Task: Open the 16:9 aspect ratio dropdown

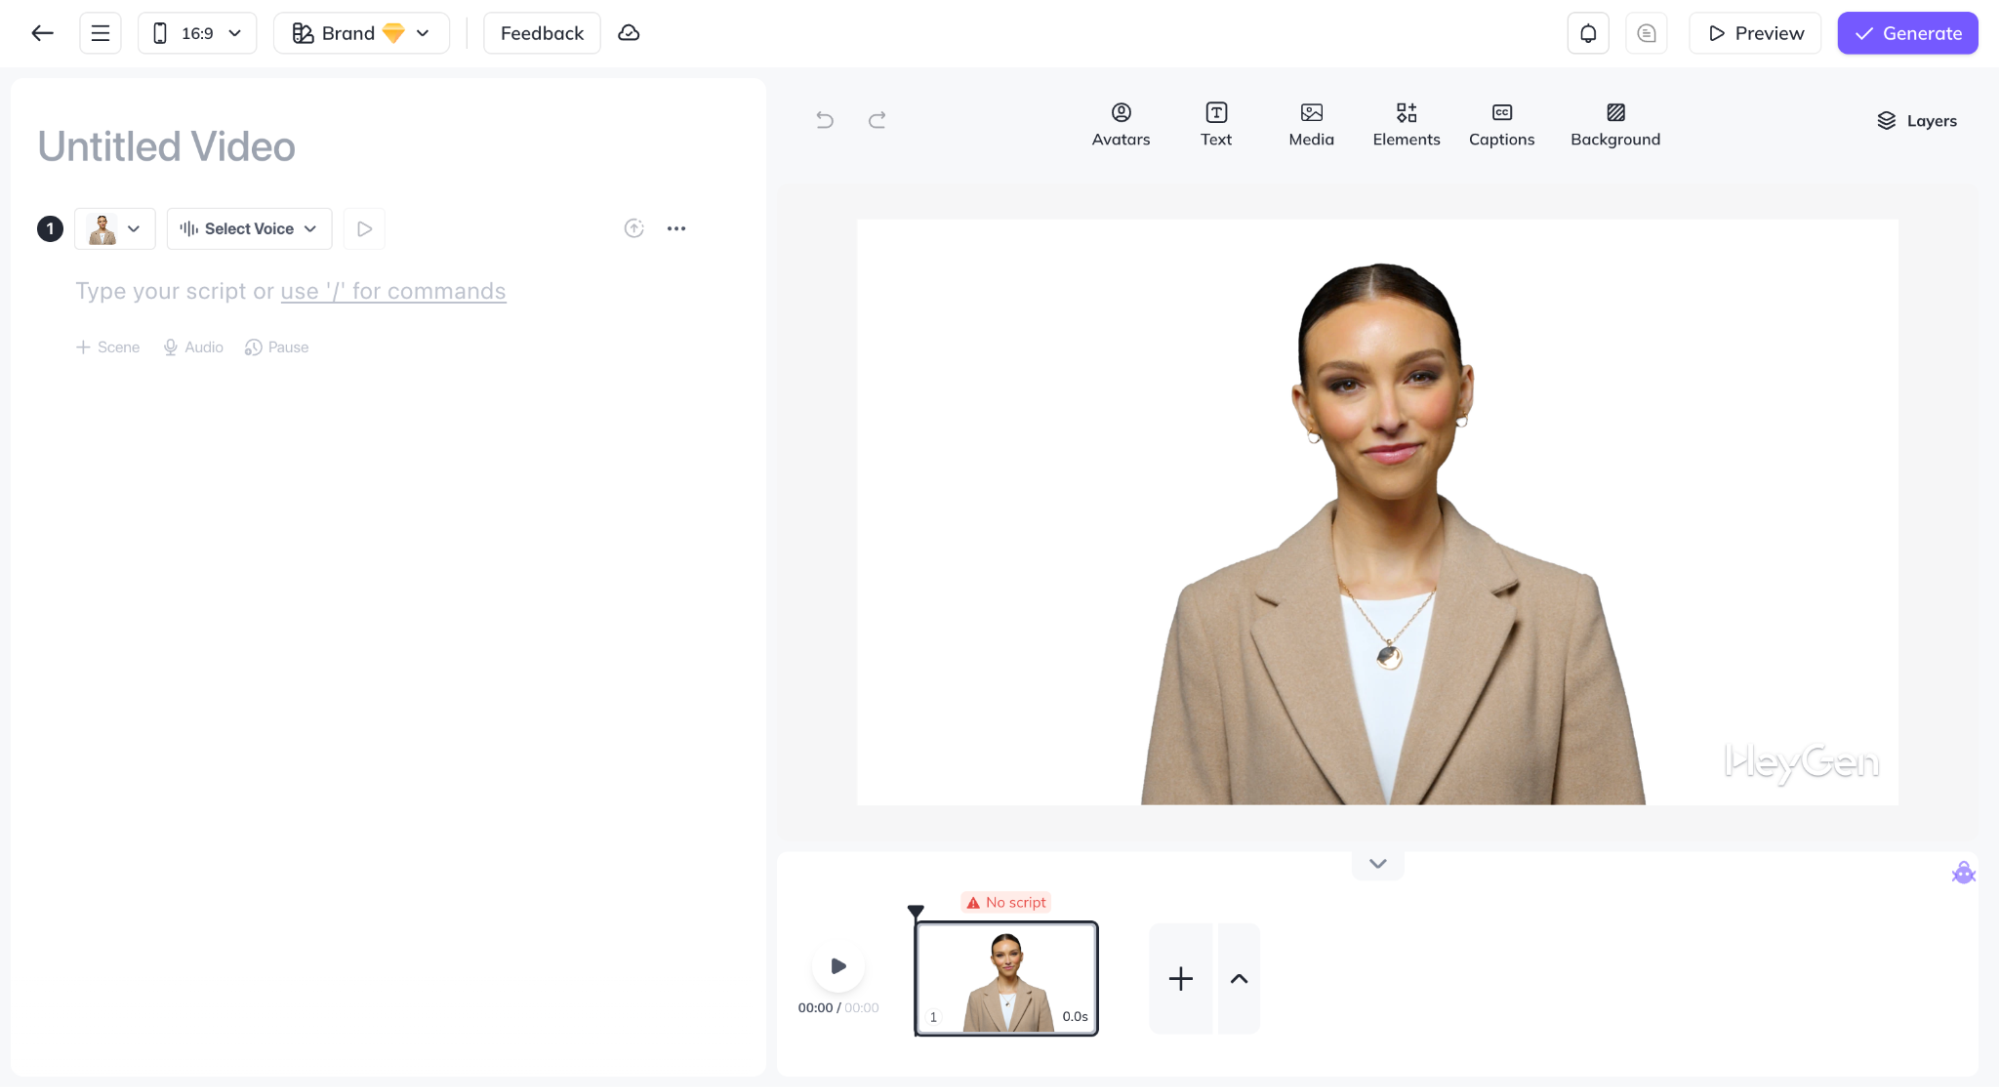Action: tap(197, 32)
